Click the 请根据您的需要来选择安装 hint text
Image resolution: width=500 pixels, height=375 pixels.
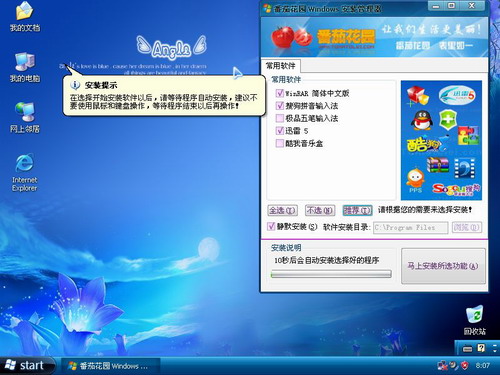tap(425, 210)
